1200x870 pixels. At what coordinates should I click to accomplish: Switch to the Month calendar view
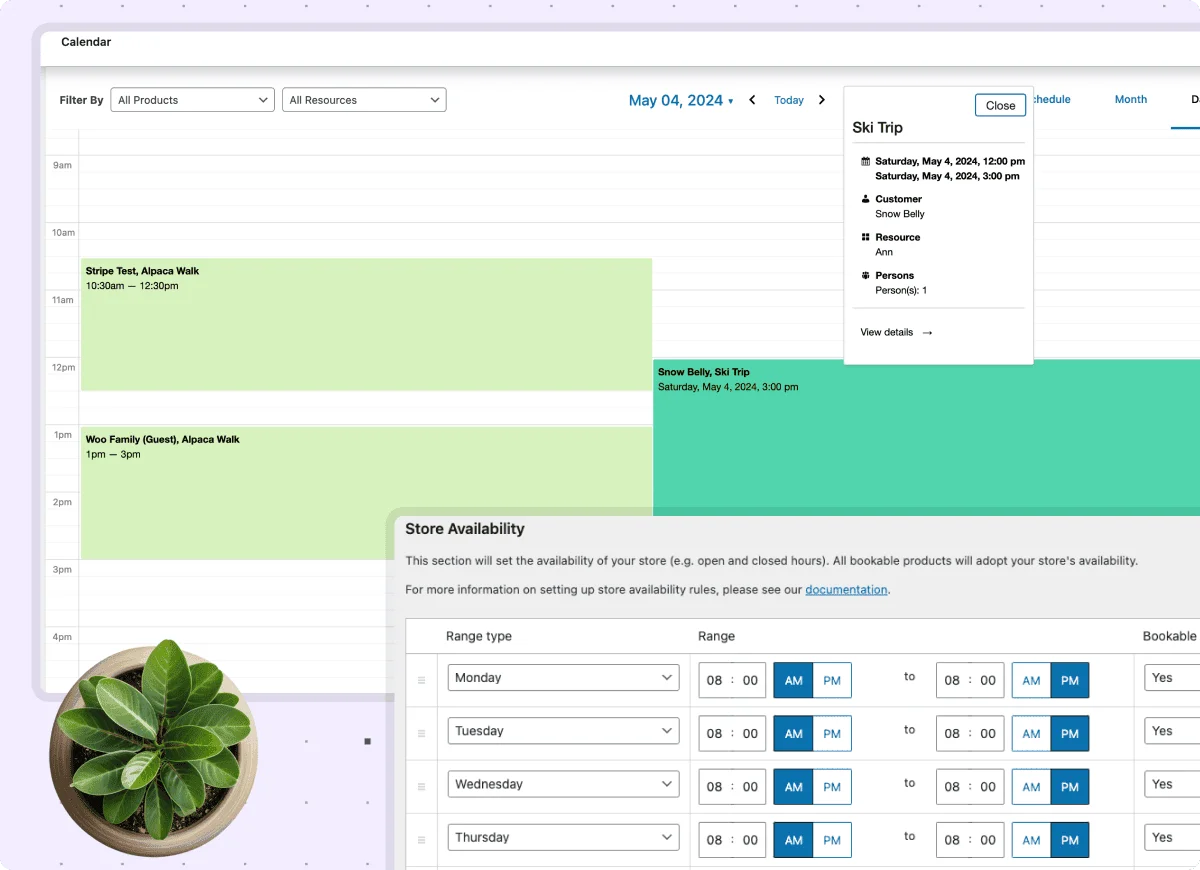click(x=1131, y=99)
